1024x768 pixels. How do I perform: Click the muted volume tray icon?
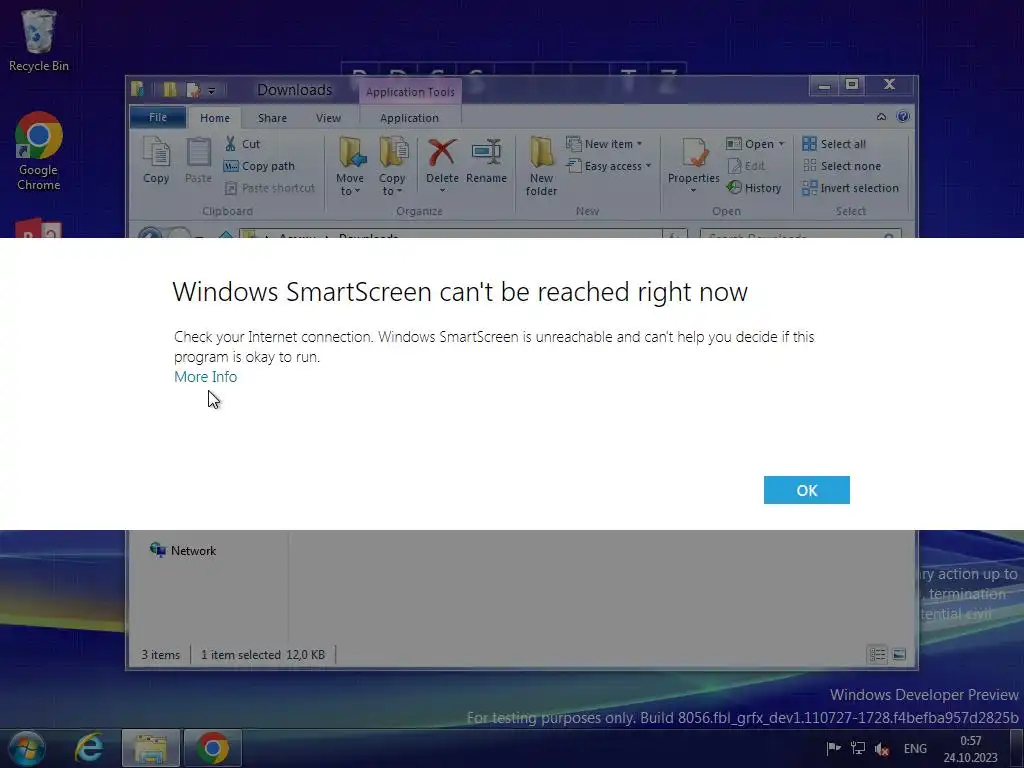coord(882,748)
